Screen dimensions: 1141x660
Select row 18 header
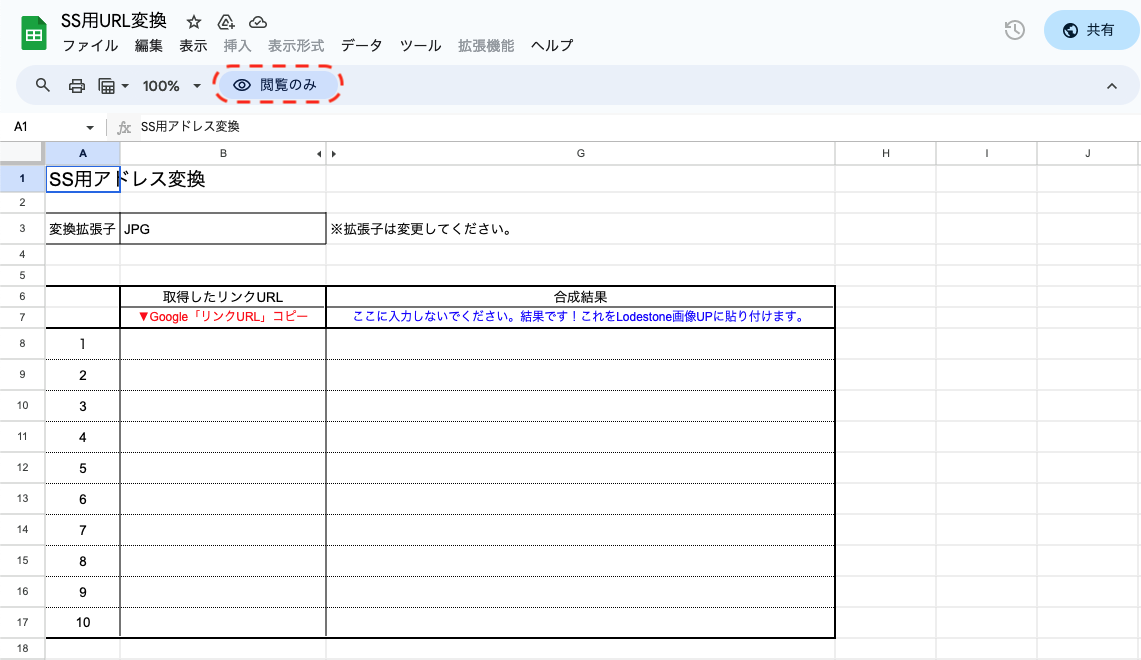23,648
